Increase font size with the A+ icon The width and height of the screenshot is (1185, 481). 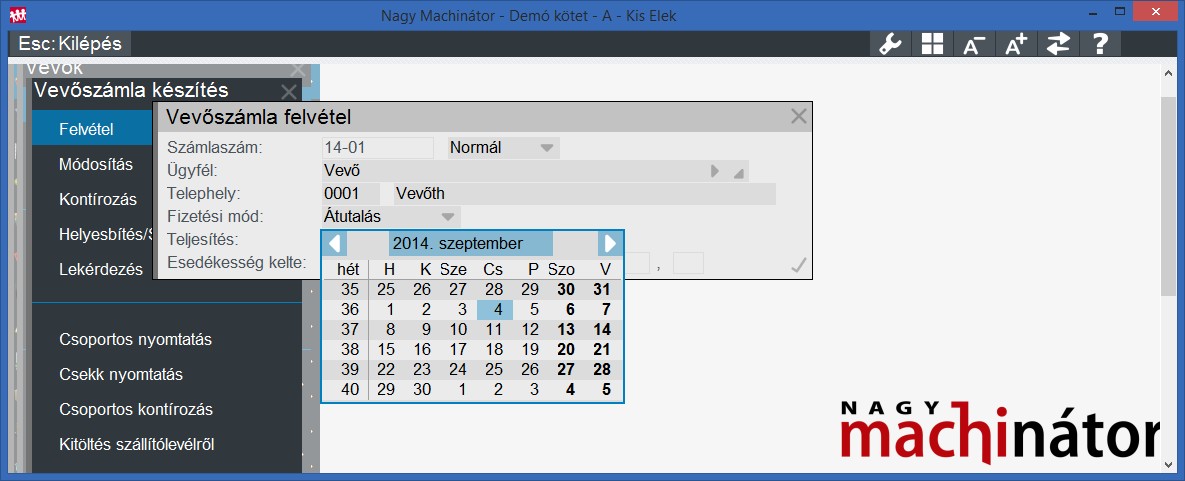coord(1016,44)
